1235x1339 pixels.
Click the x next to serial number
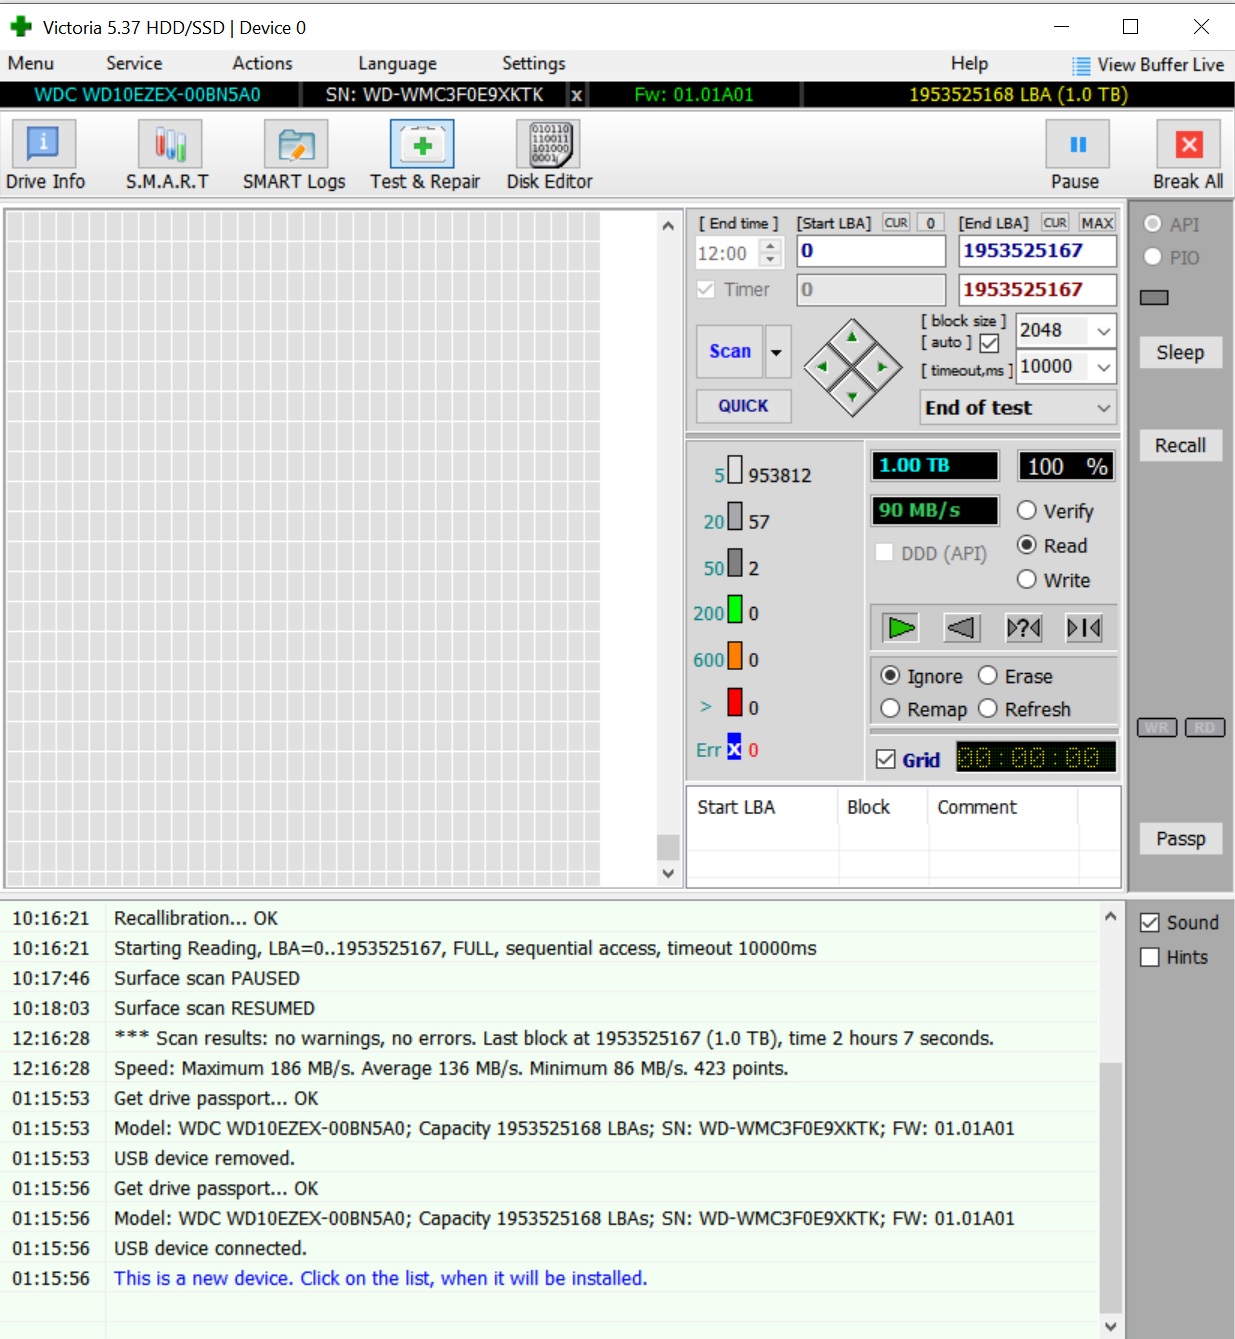[x=576, y=95]
